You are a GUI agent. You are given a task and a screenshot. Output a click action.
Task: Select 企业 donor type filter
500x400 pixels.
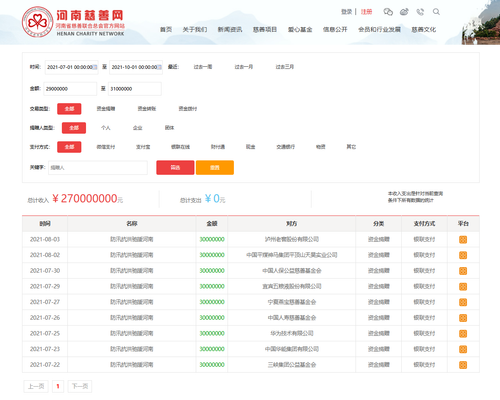click(x=138, y=128)
